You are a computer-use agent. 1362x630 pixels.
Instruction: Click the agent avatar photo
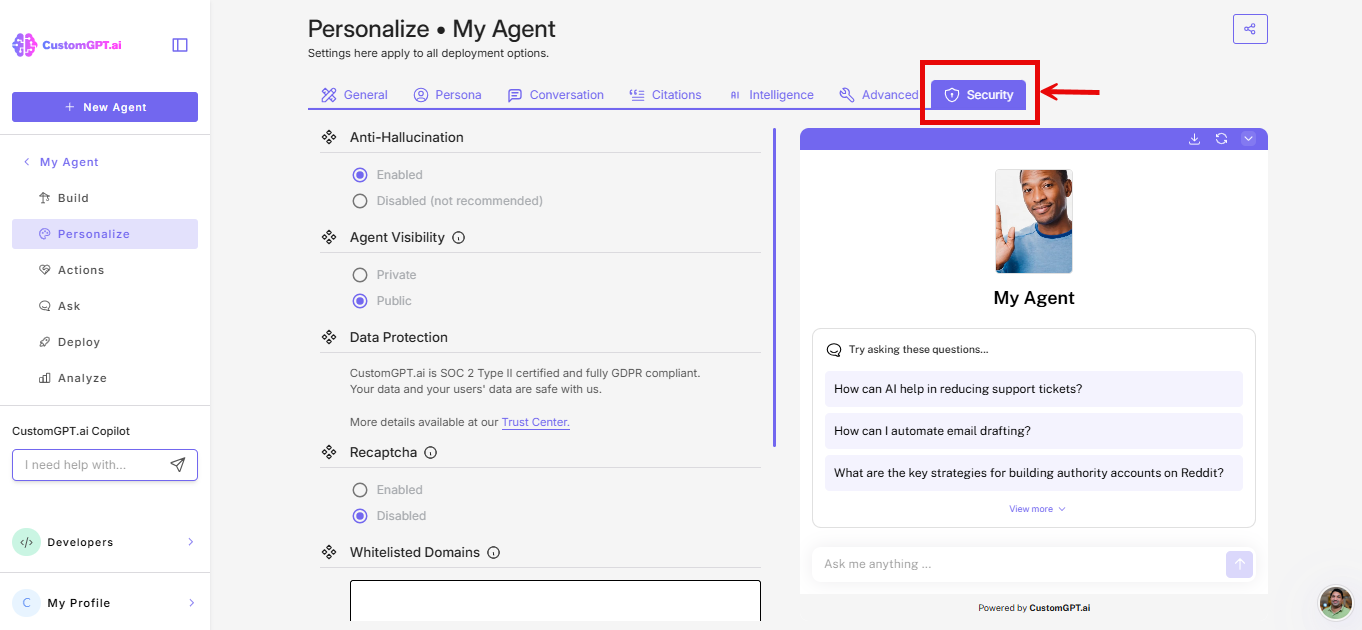click(x=1034, y=221)
